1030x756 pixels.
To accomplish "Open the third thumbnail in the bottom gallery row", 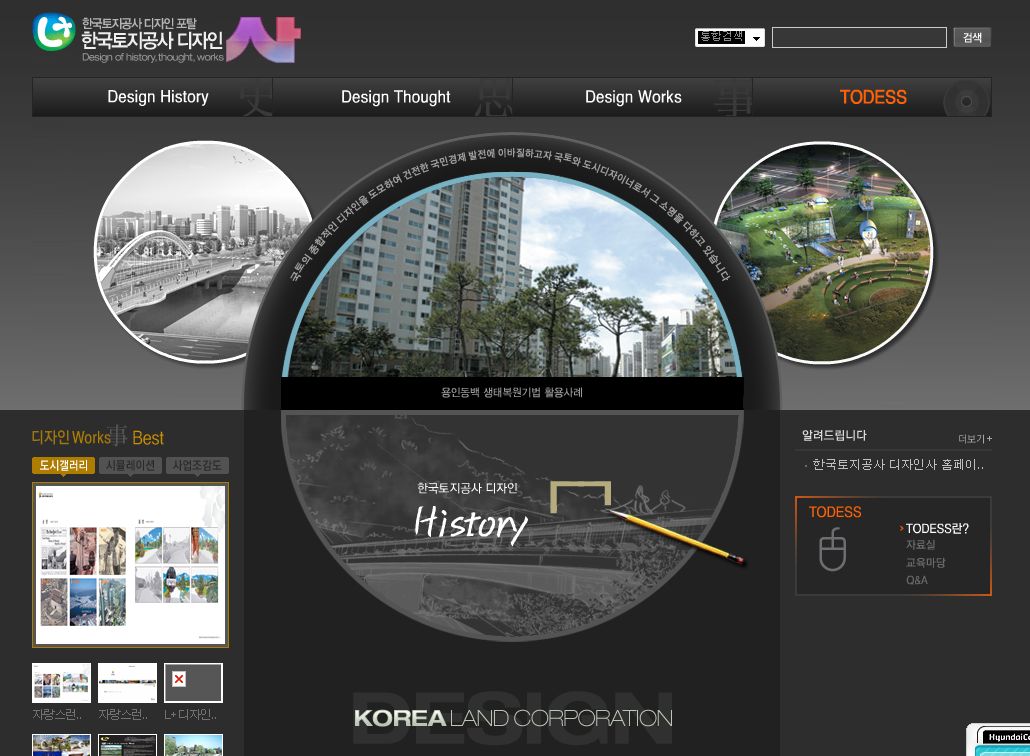I will click(193, 745).
